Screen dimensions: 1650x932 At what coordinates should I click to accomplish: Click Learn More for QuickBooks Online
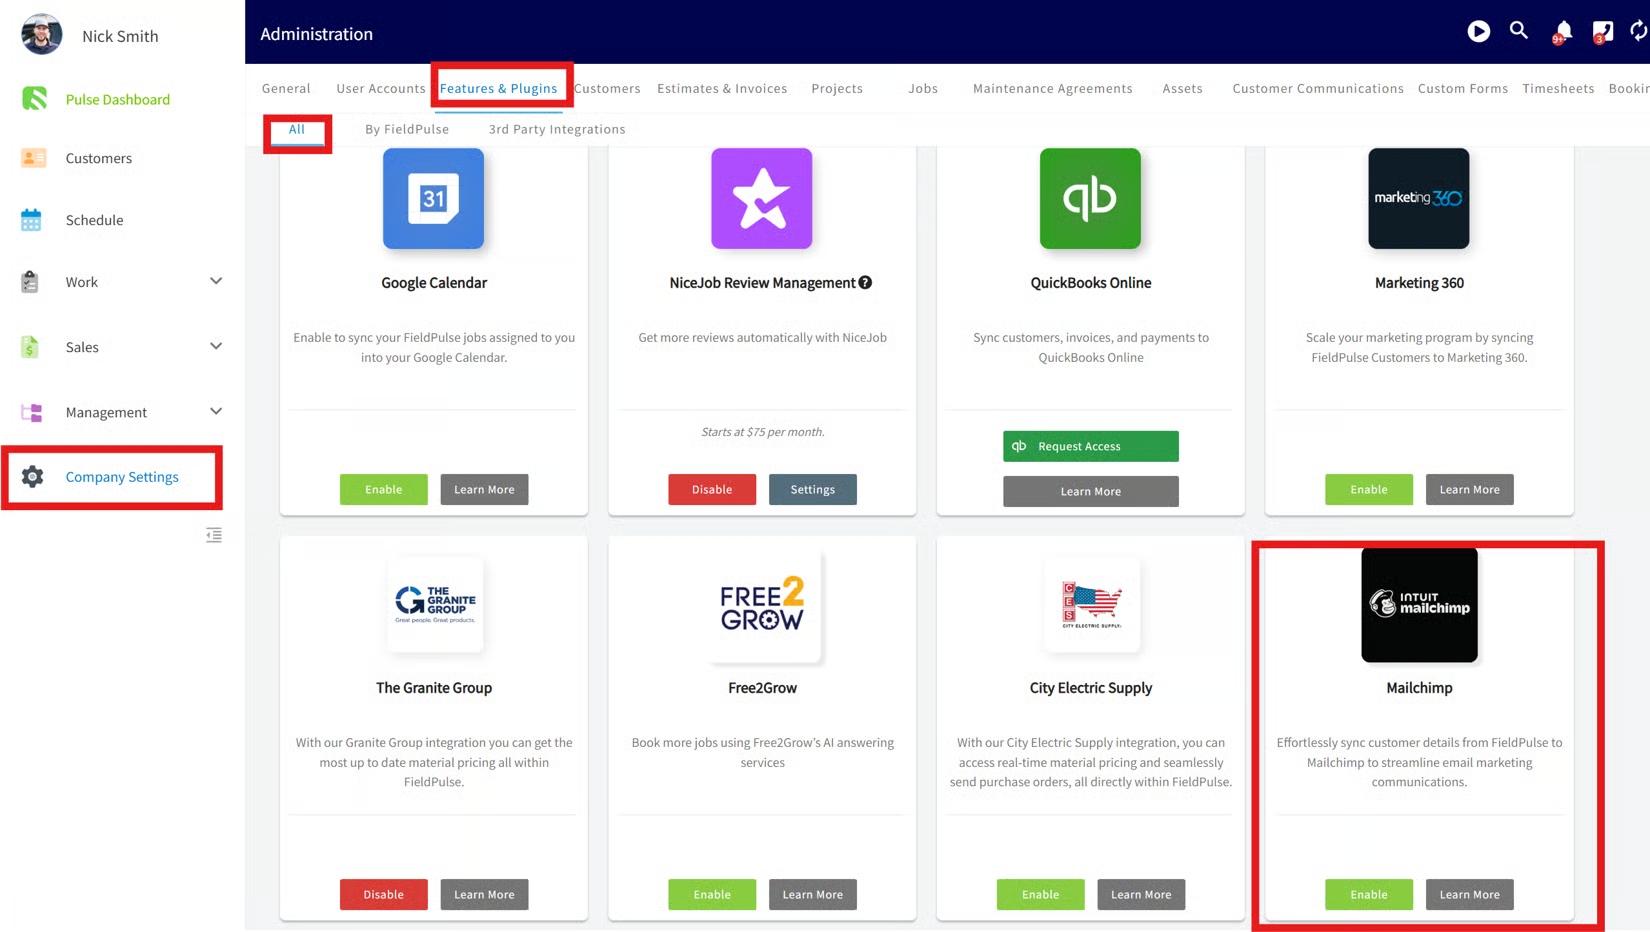point(1091,491)
